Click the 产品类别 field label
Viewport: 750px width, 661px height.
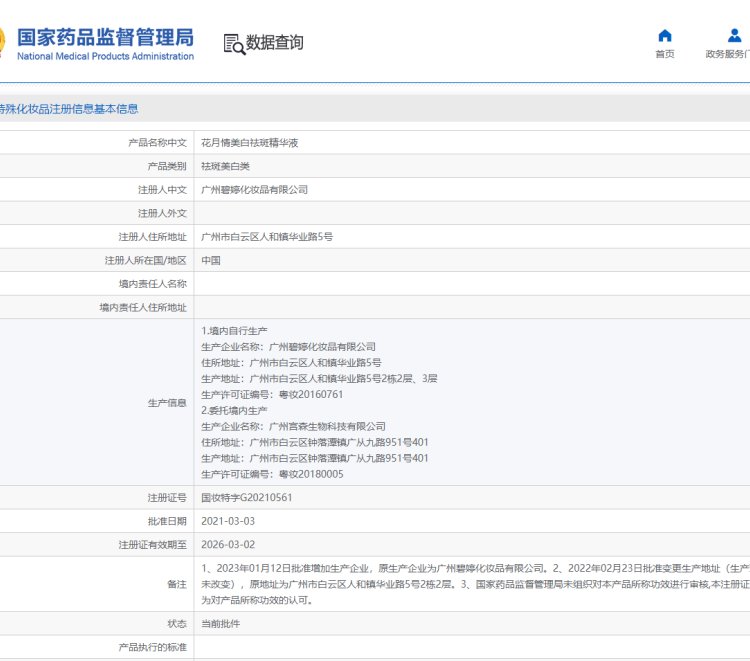(x=167, y=166)
